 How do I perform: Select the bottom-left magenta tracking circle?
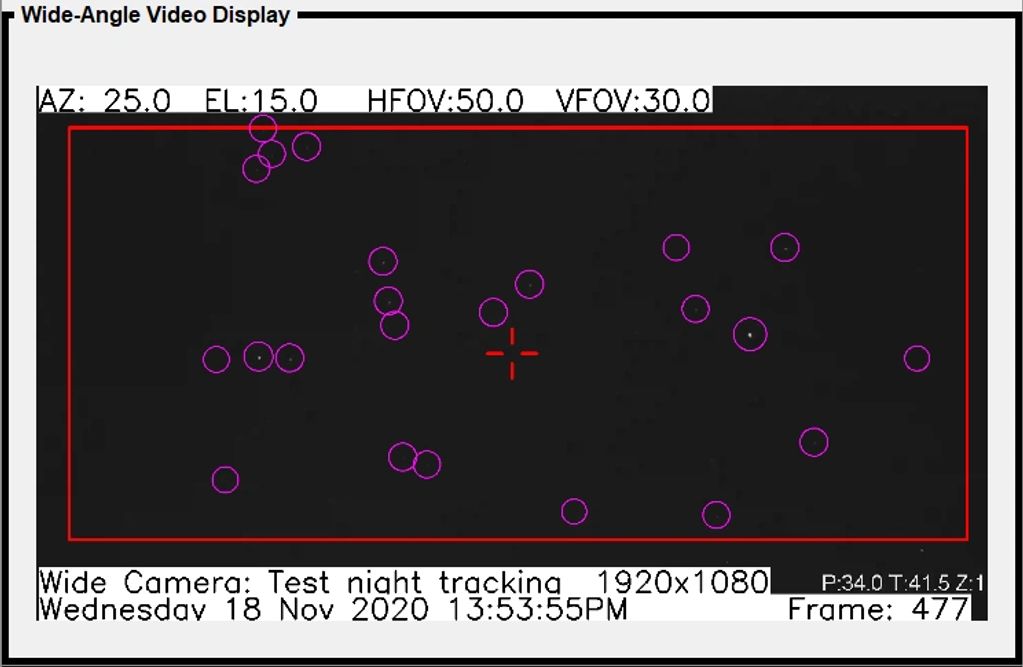tap(225, 480)
